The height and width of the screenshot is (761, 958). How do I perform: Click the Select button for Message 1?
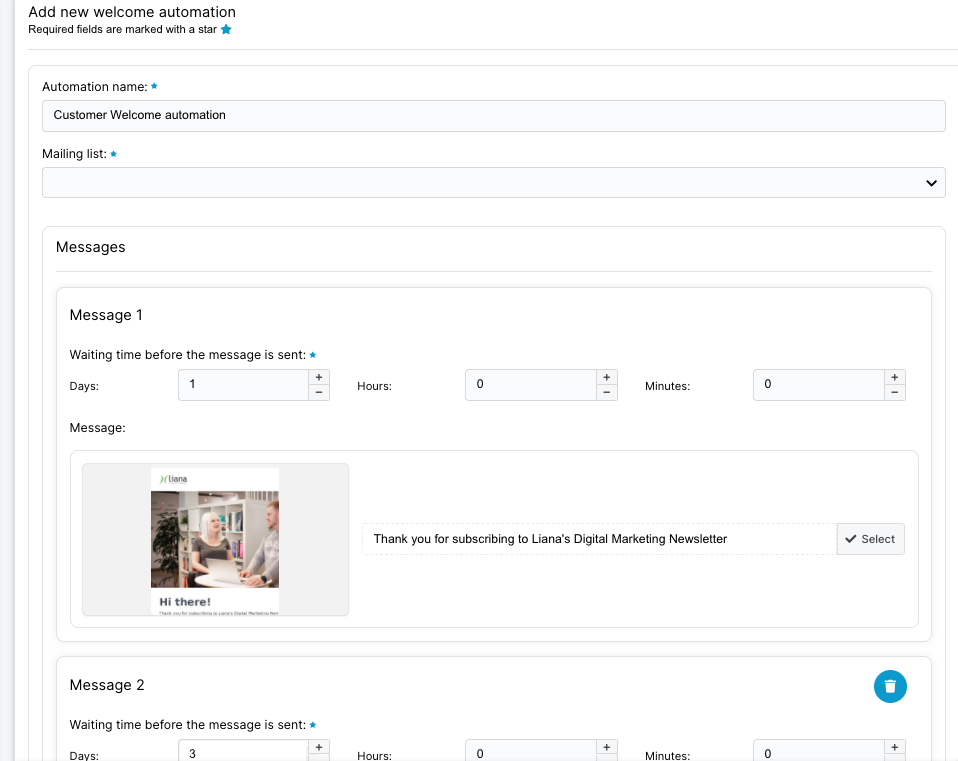(x=871, y=539)
